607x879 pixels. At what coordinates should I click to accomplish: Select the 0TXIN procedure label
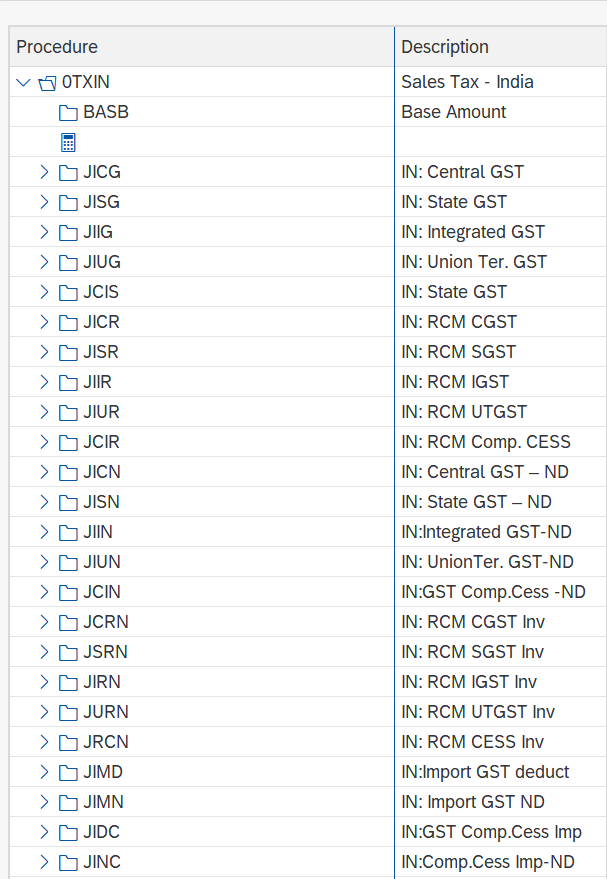(86, 82)
